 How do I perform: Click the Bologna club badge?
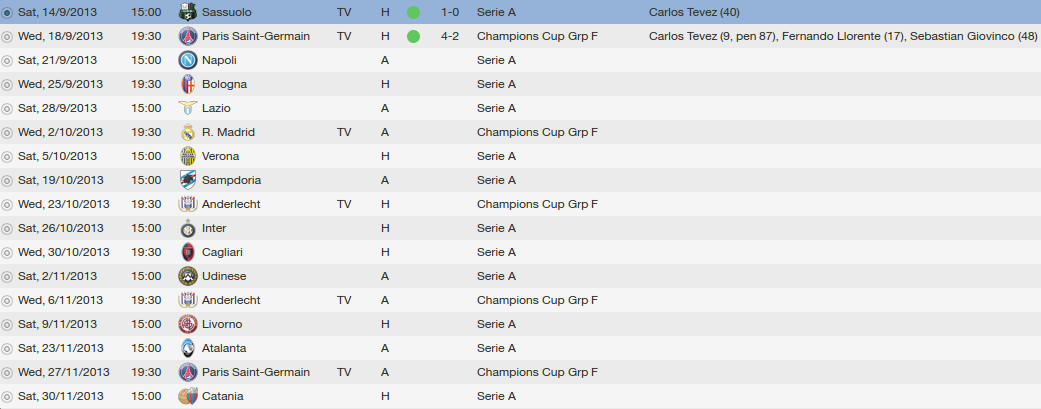coord(187,84)
